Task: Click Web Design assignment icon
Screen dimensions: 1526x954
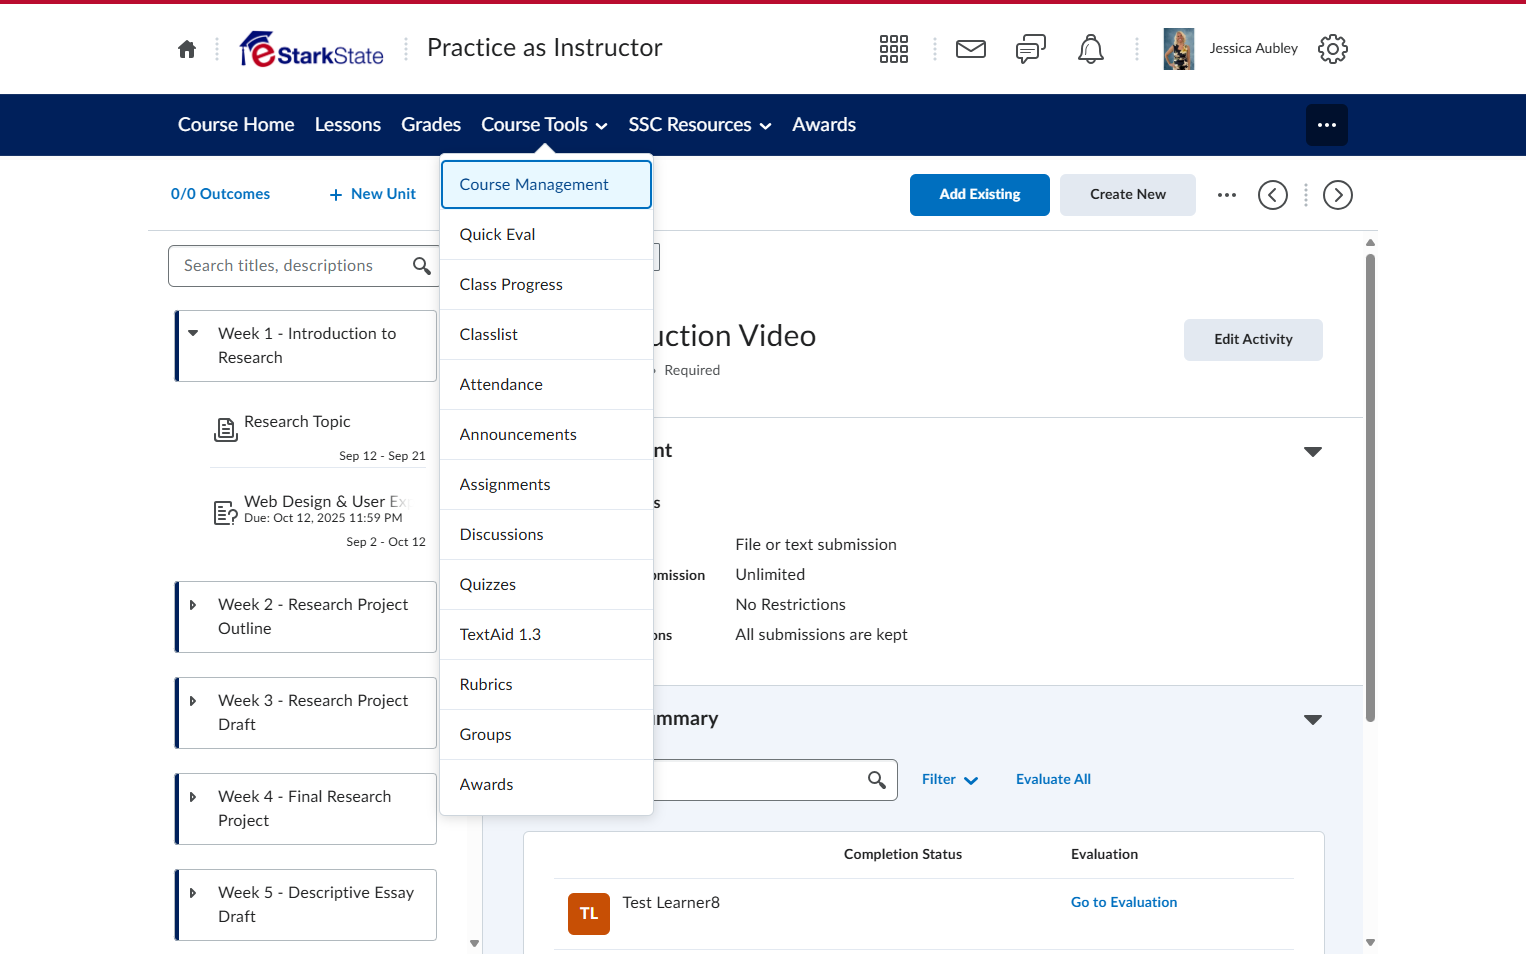Action: click(226, 513)
